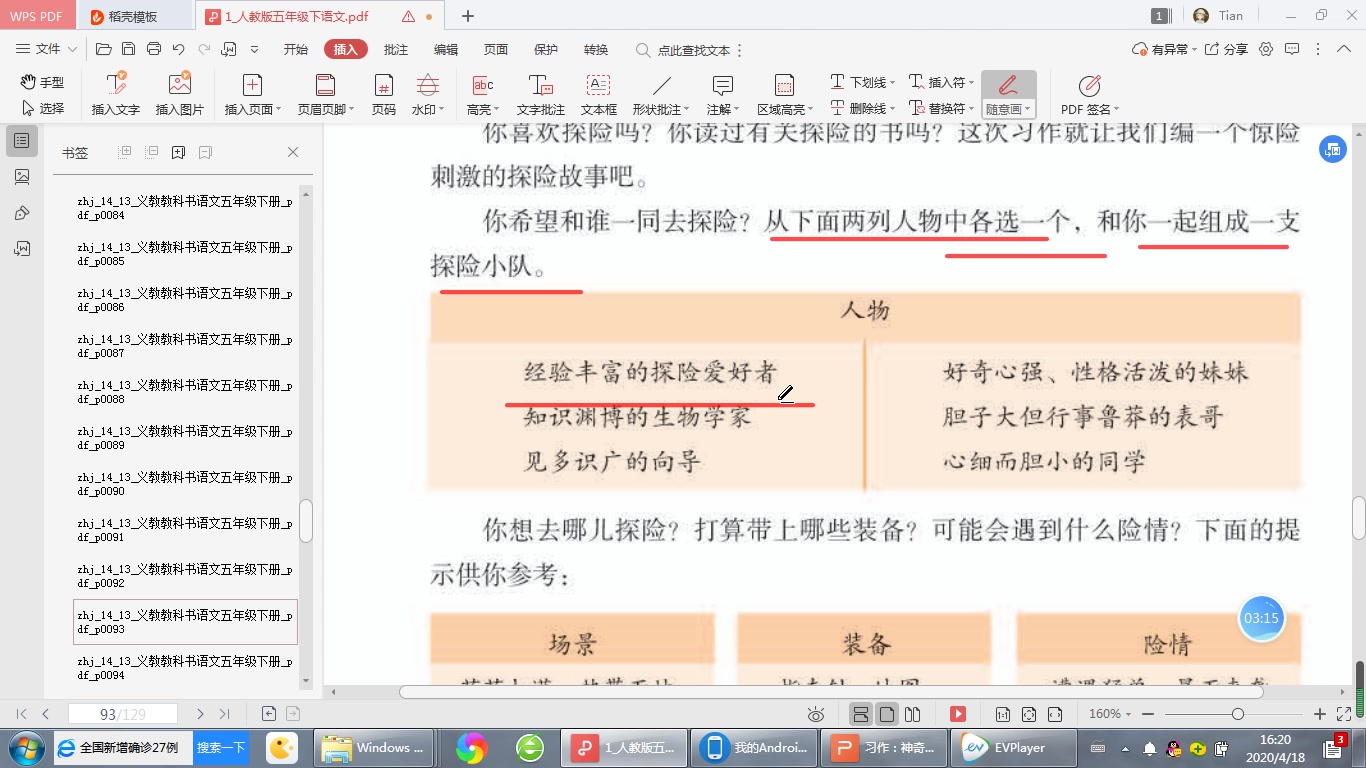Switch to the 批注 ribbon tab
The height and width of the screenshot is (768, 1366).
click(x=396, y=49)
